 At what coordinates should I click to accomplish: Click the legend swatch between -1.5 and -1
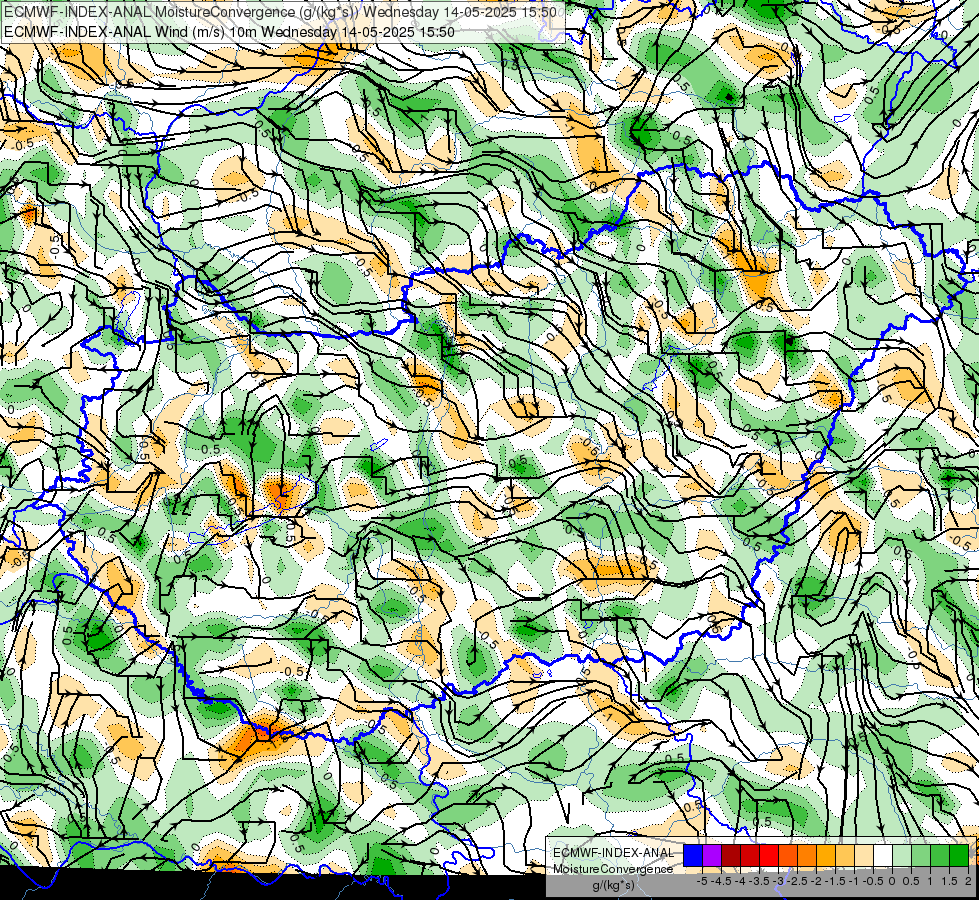[x=845, y=856]
